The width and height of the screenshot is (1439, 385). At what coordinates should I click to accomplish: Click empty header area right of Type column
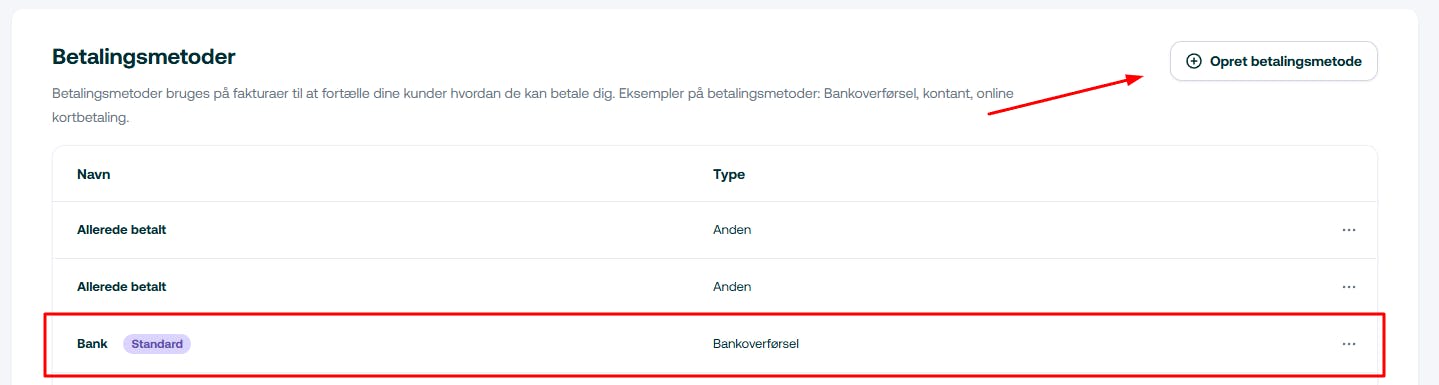1050,174
